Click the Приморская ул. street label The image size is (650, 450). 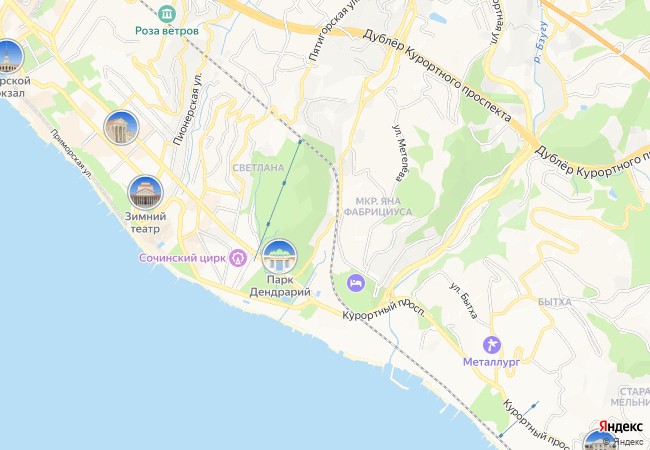pos(71,154)
